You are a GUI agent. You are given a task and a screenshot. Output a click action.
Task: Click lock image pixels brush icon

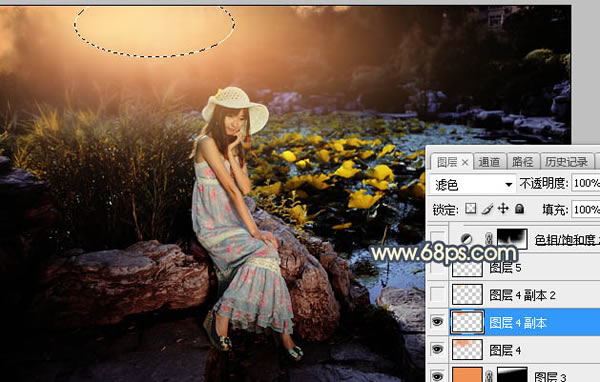[x=487, y=209]
